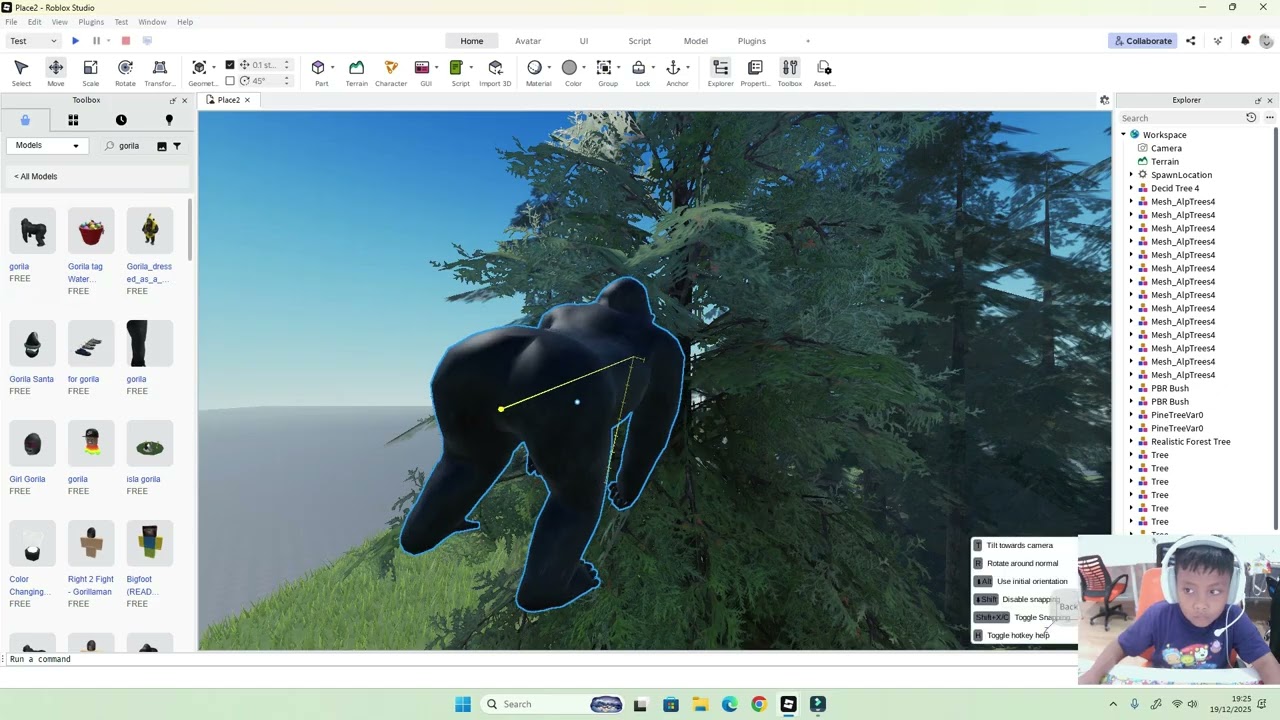Open the Toolbox Marketplace tab
The height and width of the screenshot is (720, 1280).
(x=25, y=120)
